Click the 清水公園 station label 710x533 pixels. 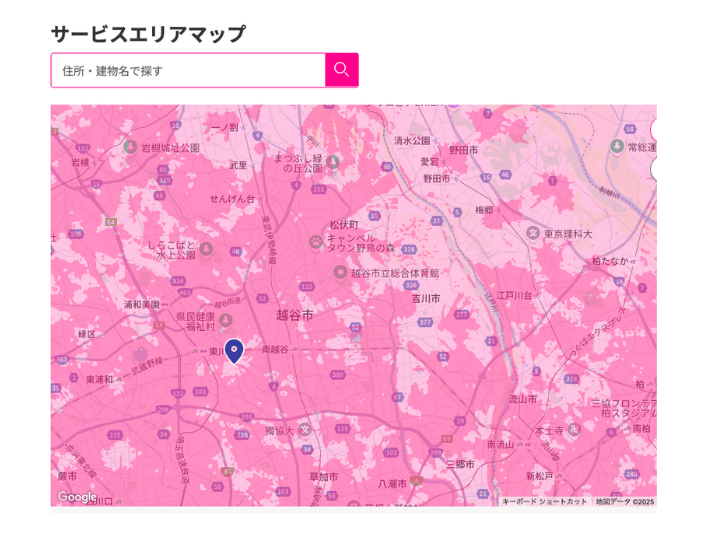(412, 140)
